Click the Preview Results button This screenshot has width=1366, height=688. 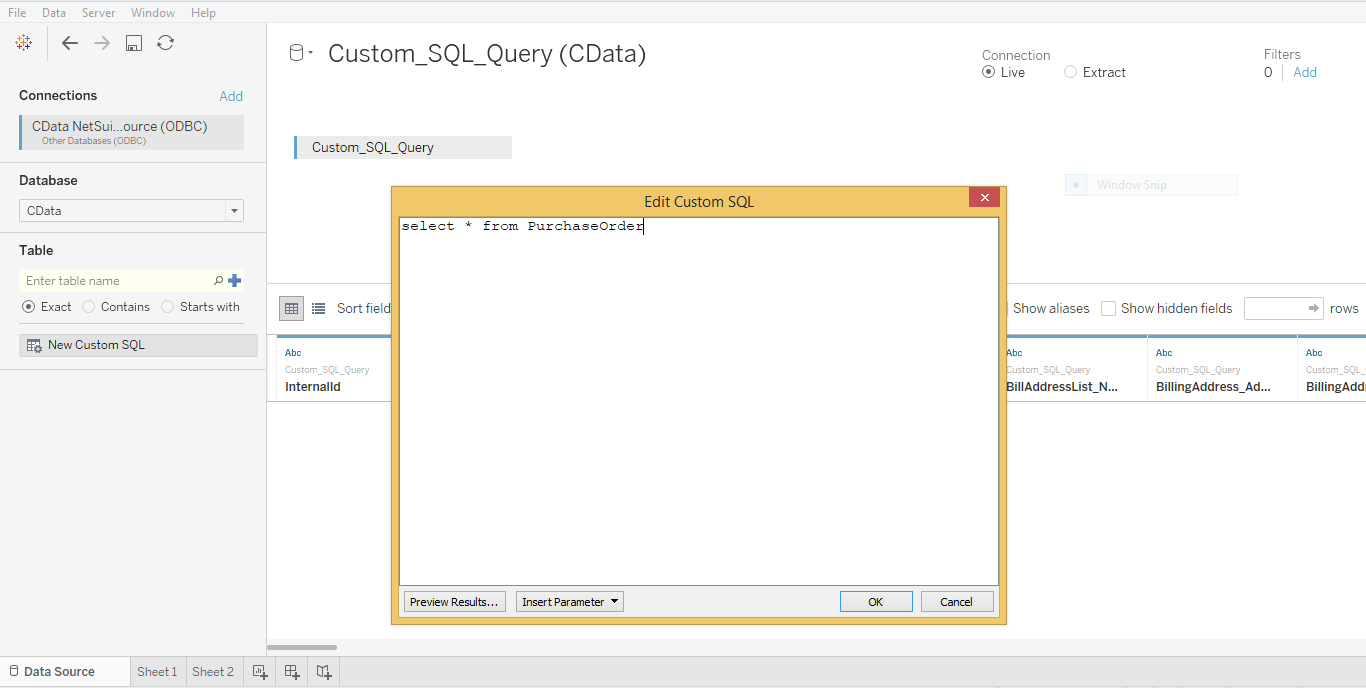point(454,601)
